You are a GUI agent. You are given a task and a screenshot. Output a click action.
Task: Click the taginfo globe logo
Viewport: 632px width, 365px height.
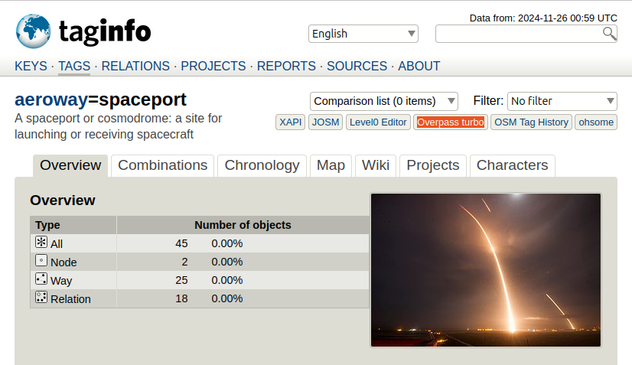33,31
